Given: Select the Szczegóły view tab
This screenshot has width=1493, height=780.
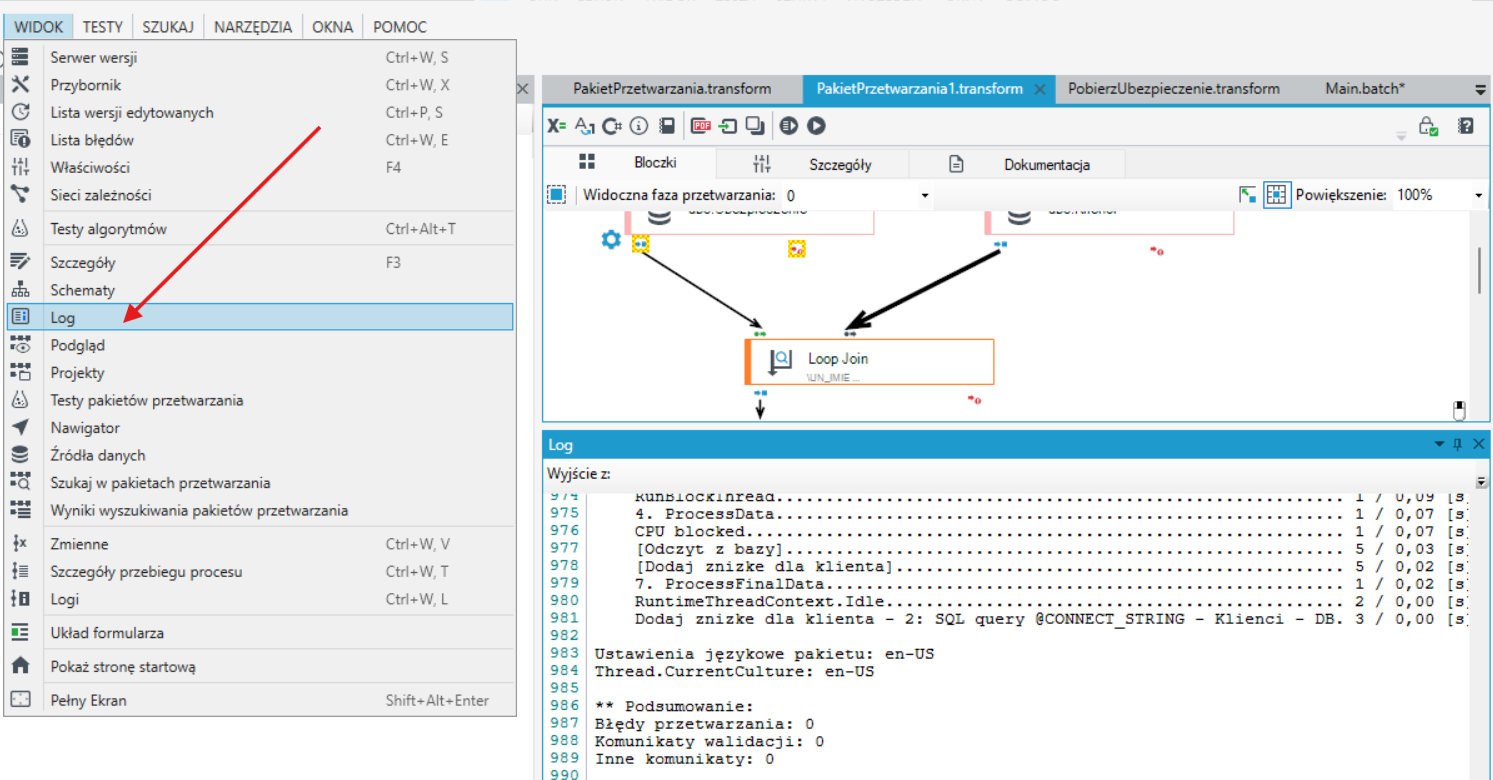Looking at the screenshot, I should click(812, 165).
